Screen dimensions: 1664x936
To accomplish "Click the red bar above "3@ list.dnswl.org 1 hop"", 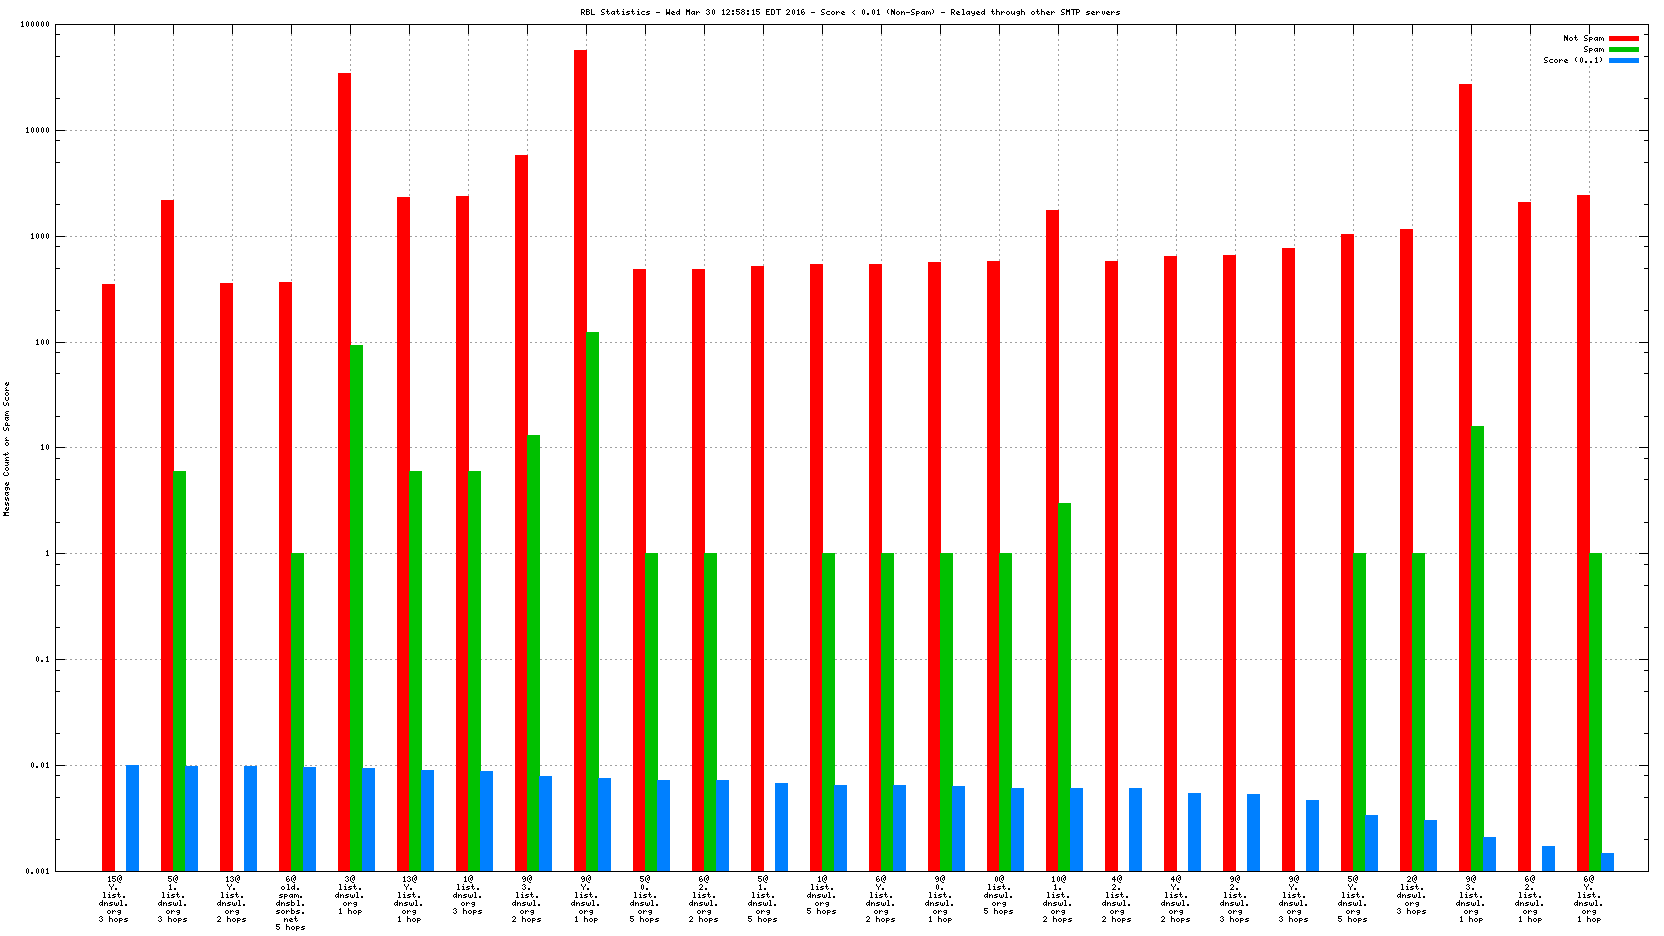I will click(x=344, y=470).
